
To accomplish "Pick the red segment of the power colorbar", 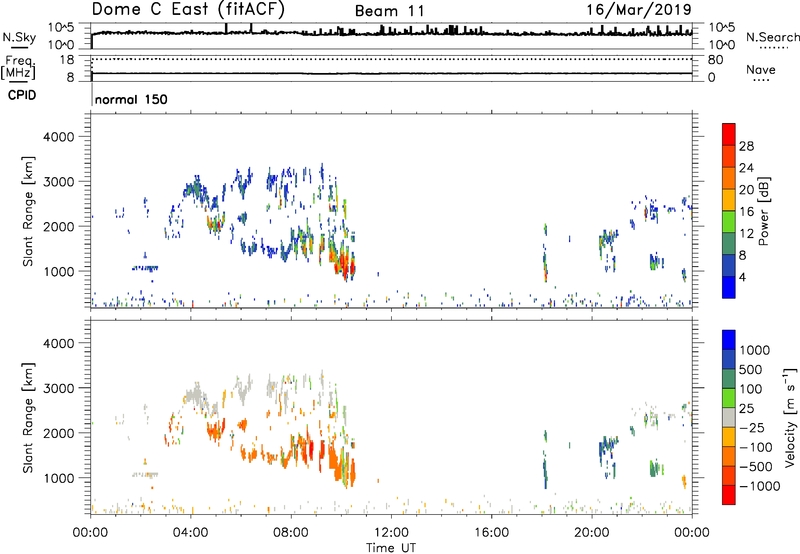I will pyautogui.click(x=729, y=134).
